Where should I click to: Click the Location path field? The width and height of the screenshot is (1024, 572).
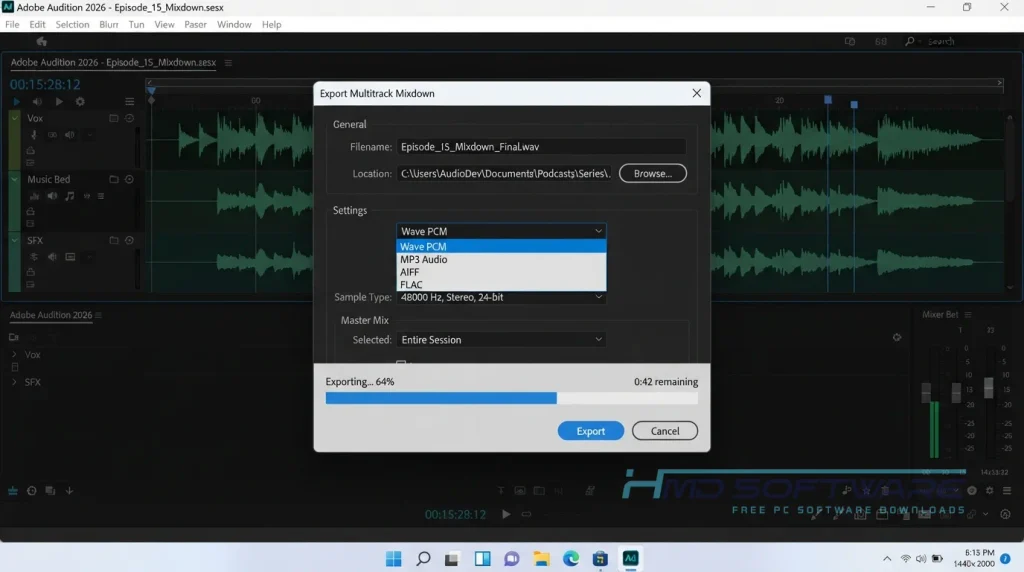tap(504, 173)
